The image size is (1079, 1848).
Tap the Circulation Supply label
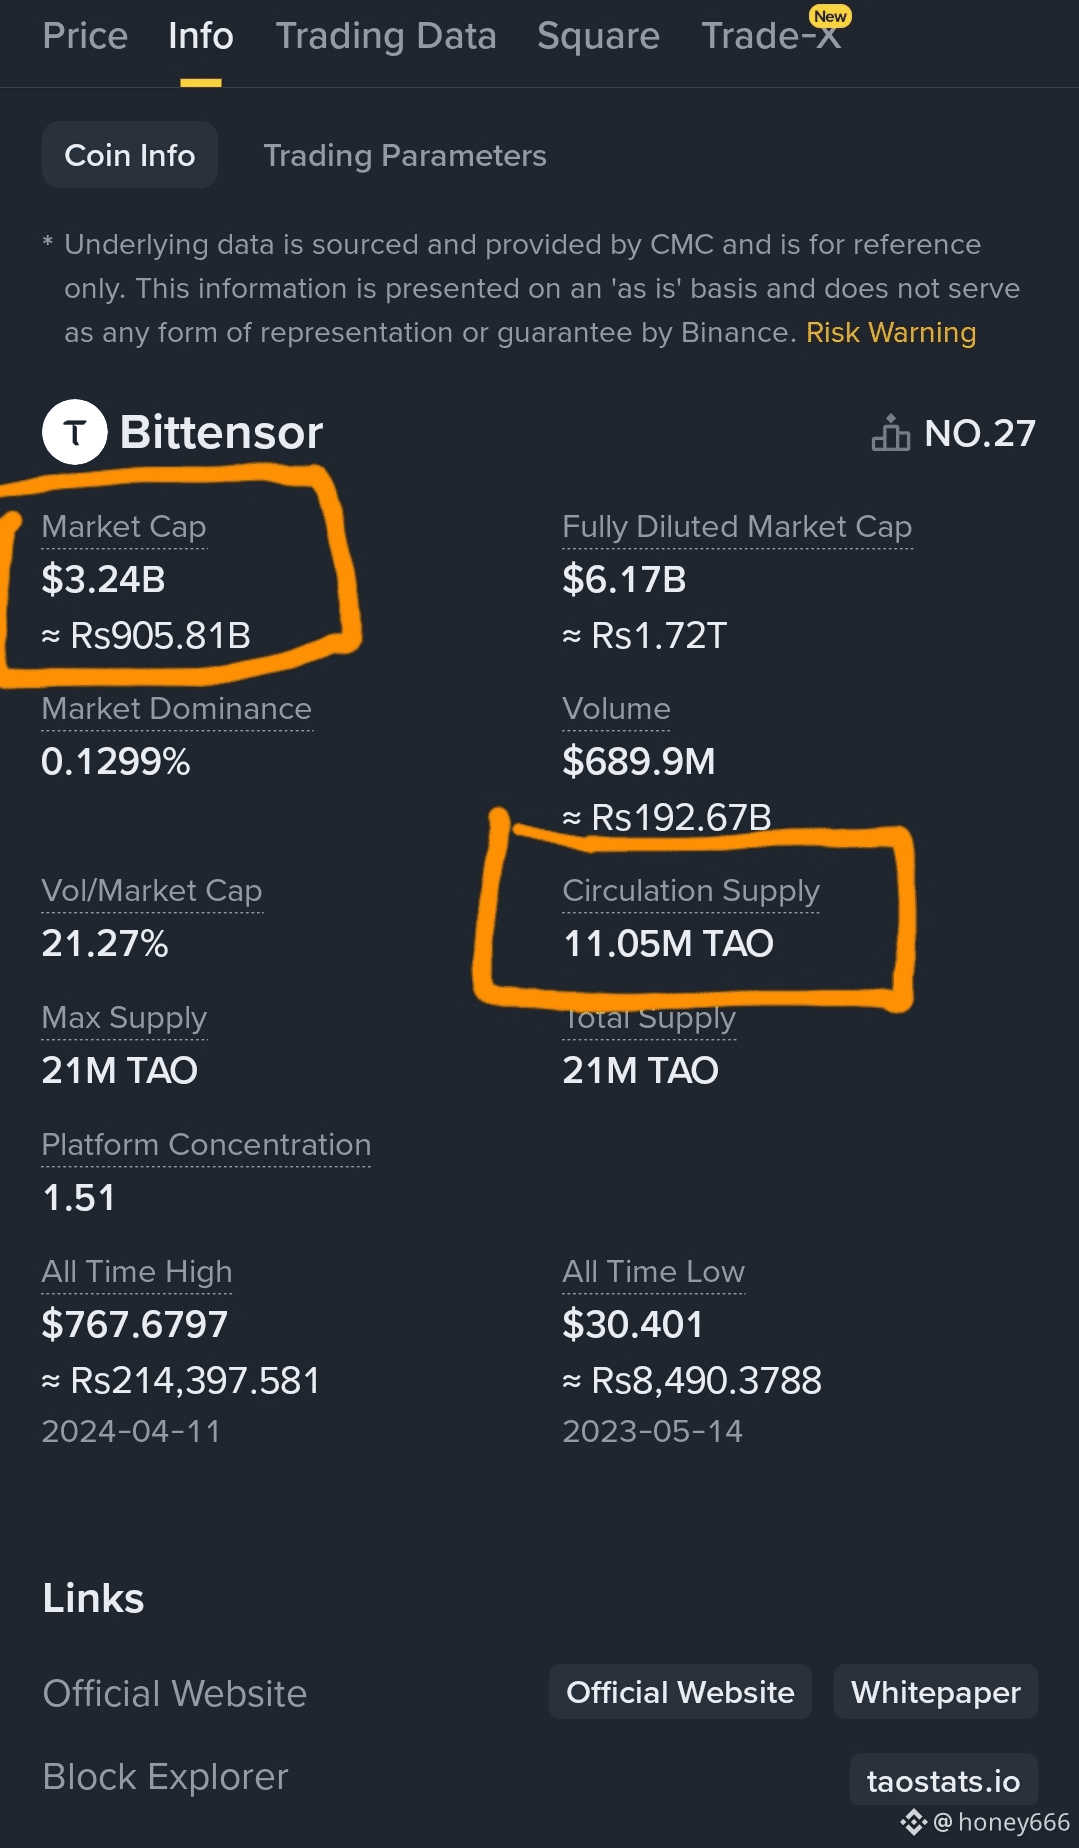tap(691, 891)
